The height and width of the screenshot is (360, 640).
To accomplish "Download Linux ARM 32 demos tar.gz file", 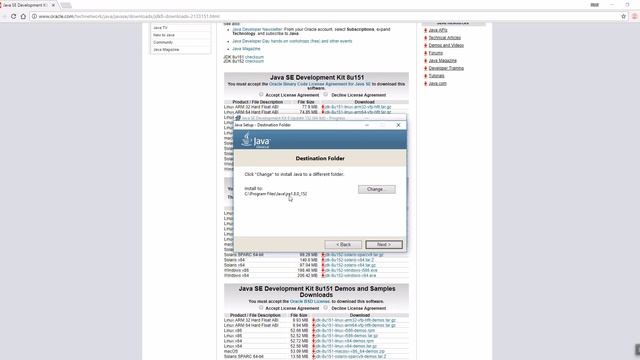I will point(355,320).
